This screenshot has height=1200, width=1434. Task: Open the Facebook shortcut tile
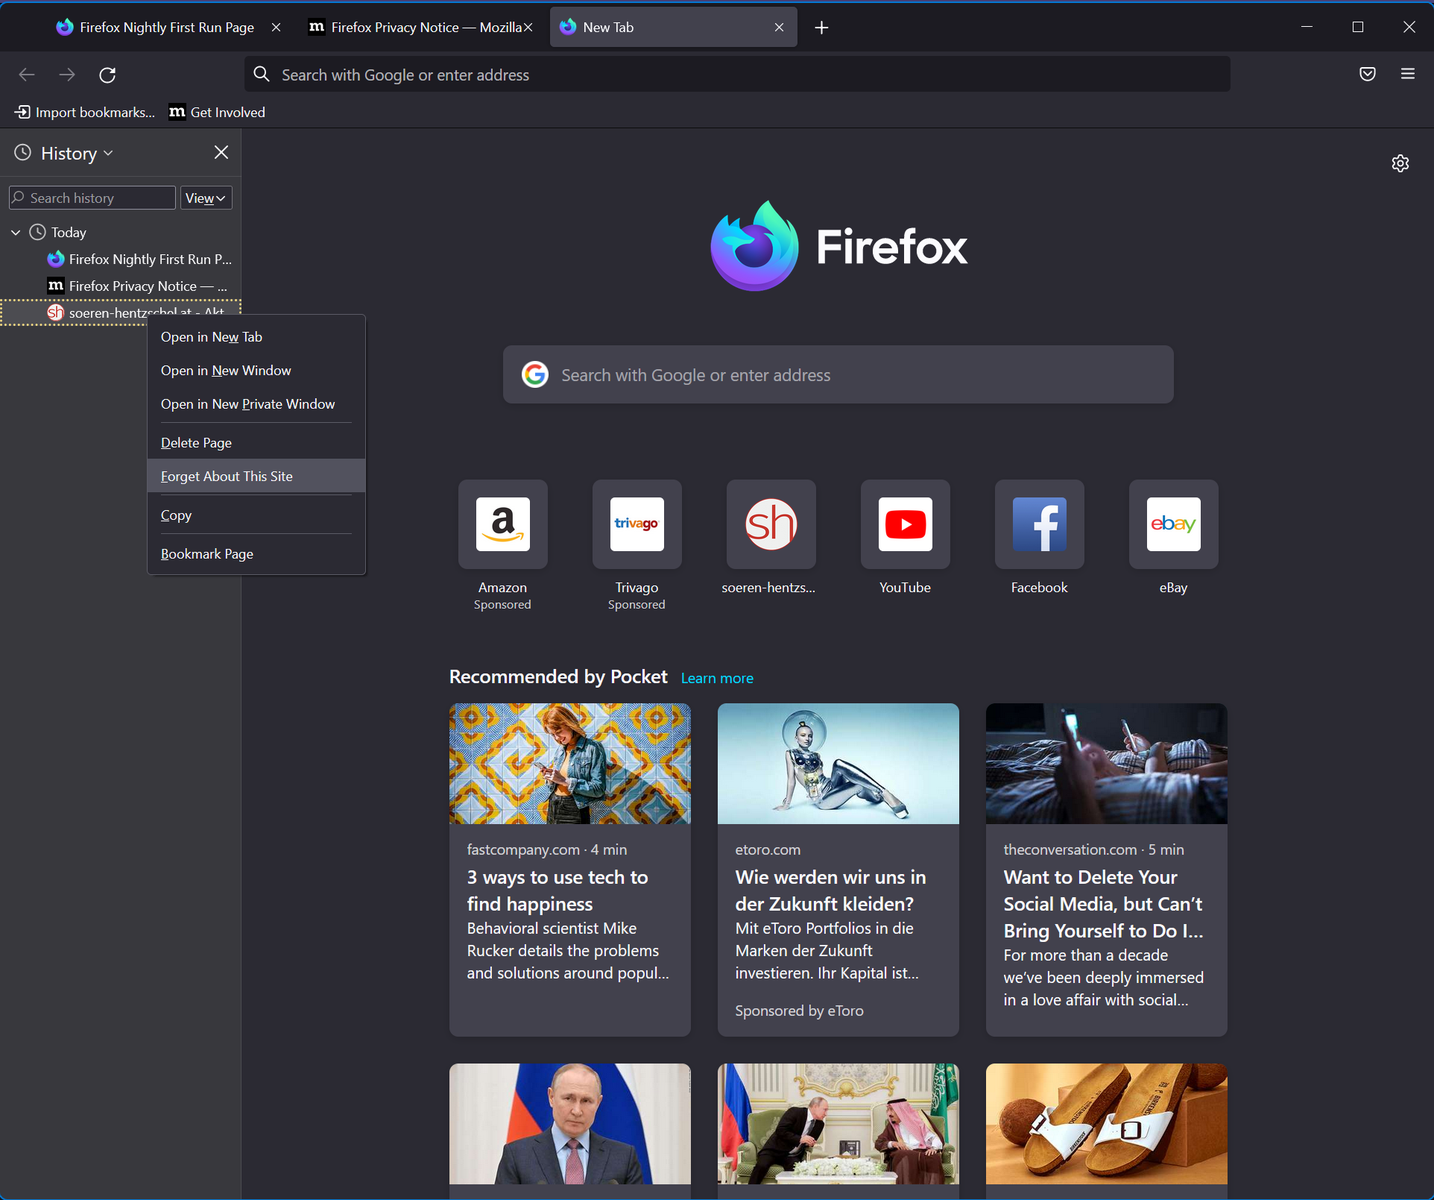click(1039, 525)
